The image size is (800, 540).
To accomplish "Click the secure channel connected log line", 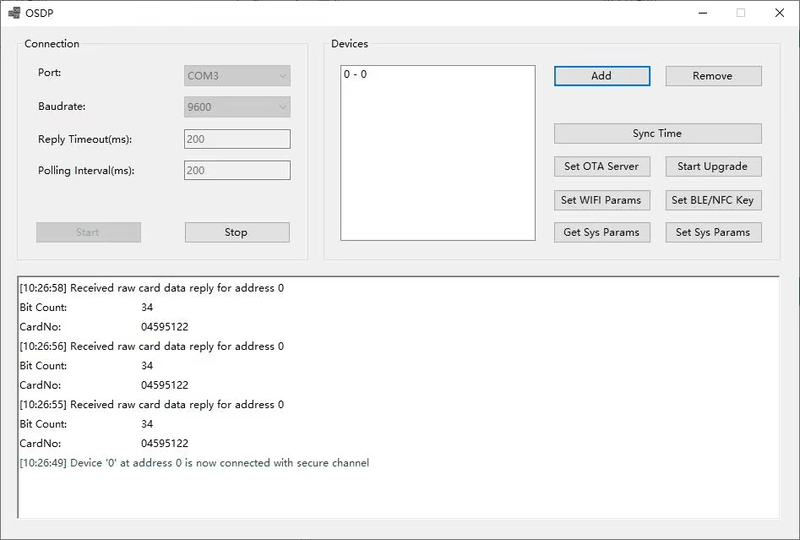I will (194, 463).
